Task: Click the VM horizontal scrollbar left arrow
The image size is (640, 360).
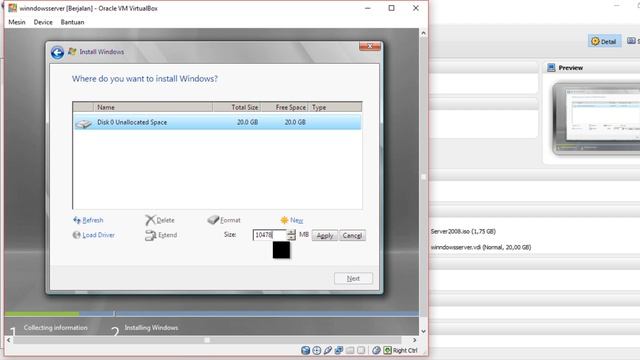Action: tap(9, 340)
